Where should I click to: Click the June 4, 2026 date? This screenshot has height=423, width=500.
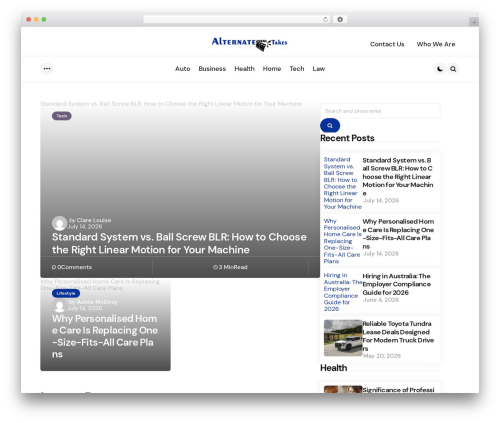(381, 300)
